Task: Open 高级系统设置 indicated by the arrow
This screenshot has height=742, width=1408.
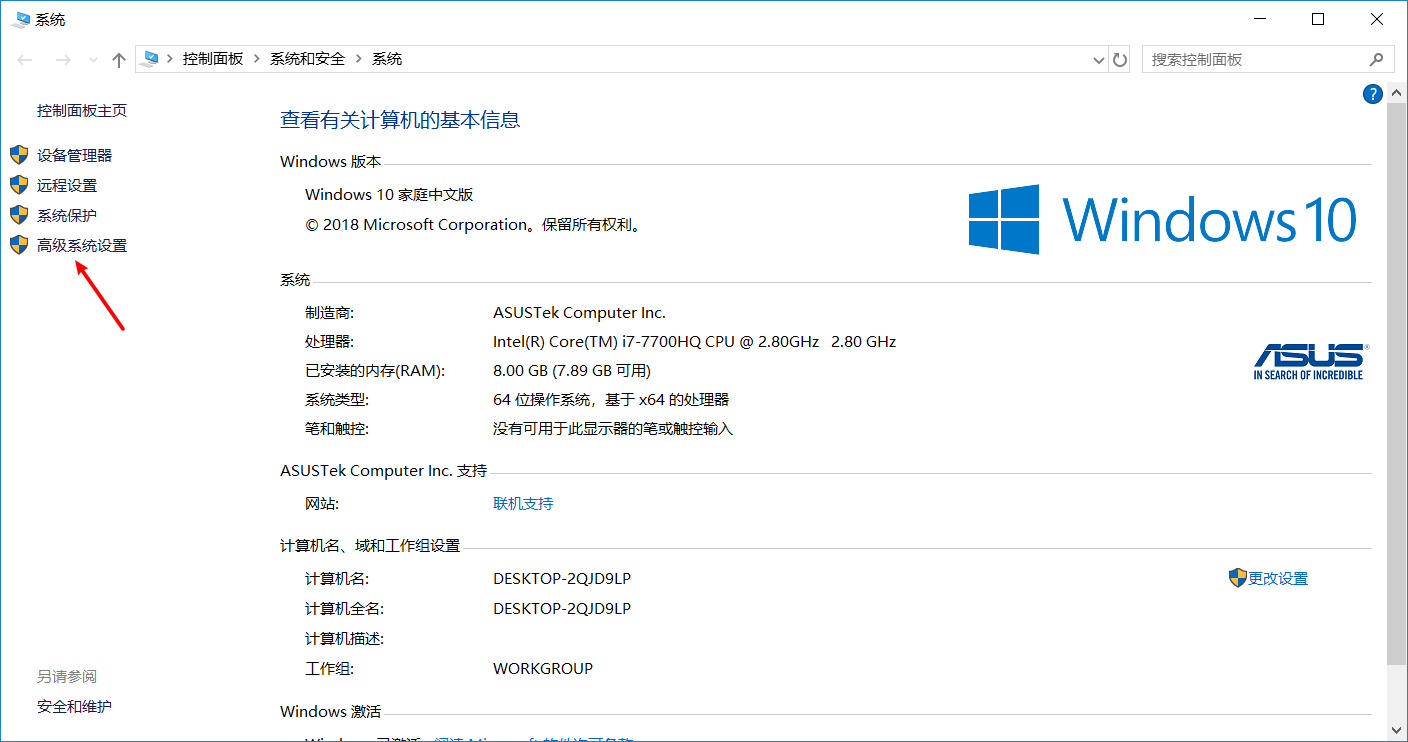Action: pyautogui.click(x=81, y=245)
